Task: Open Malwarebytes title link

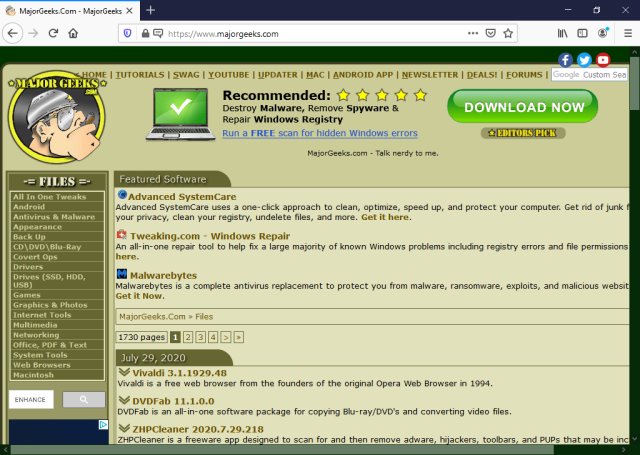Action: coord(163,275)
